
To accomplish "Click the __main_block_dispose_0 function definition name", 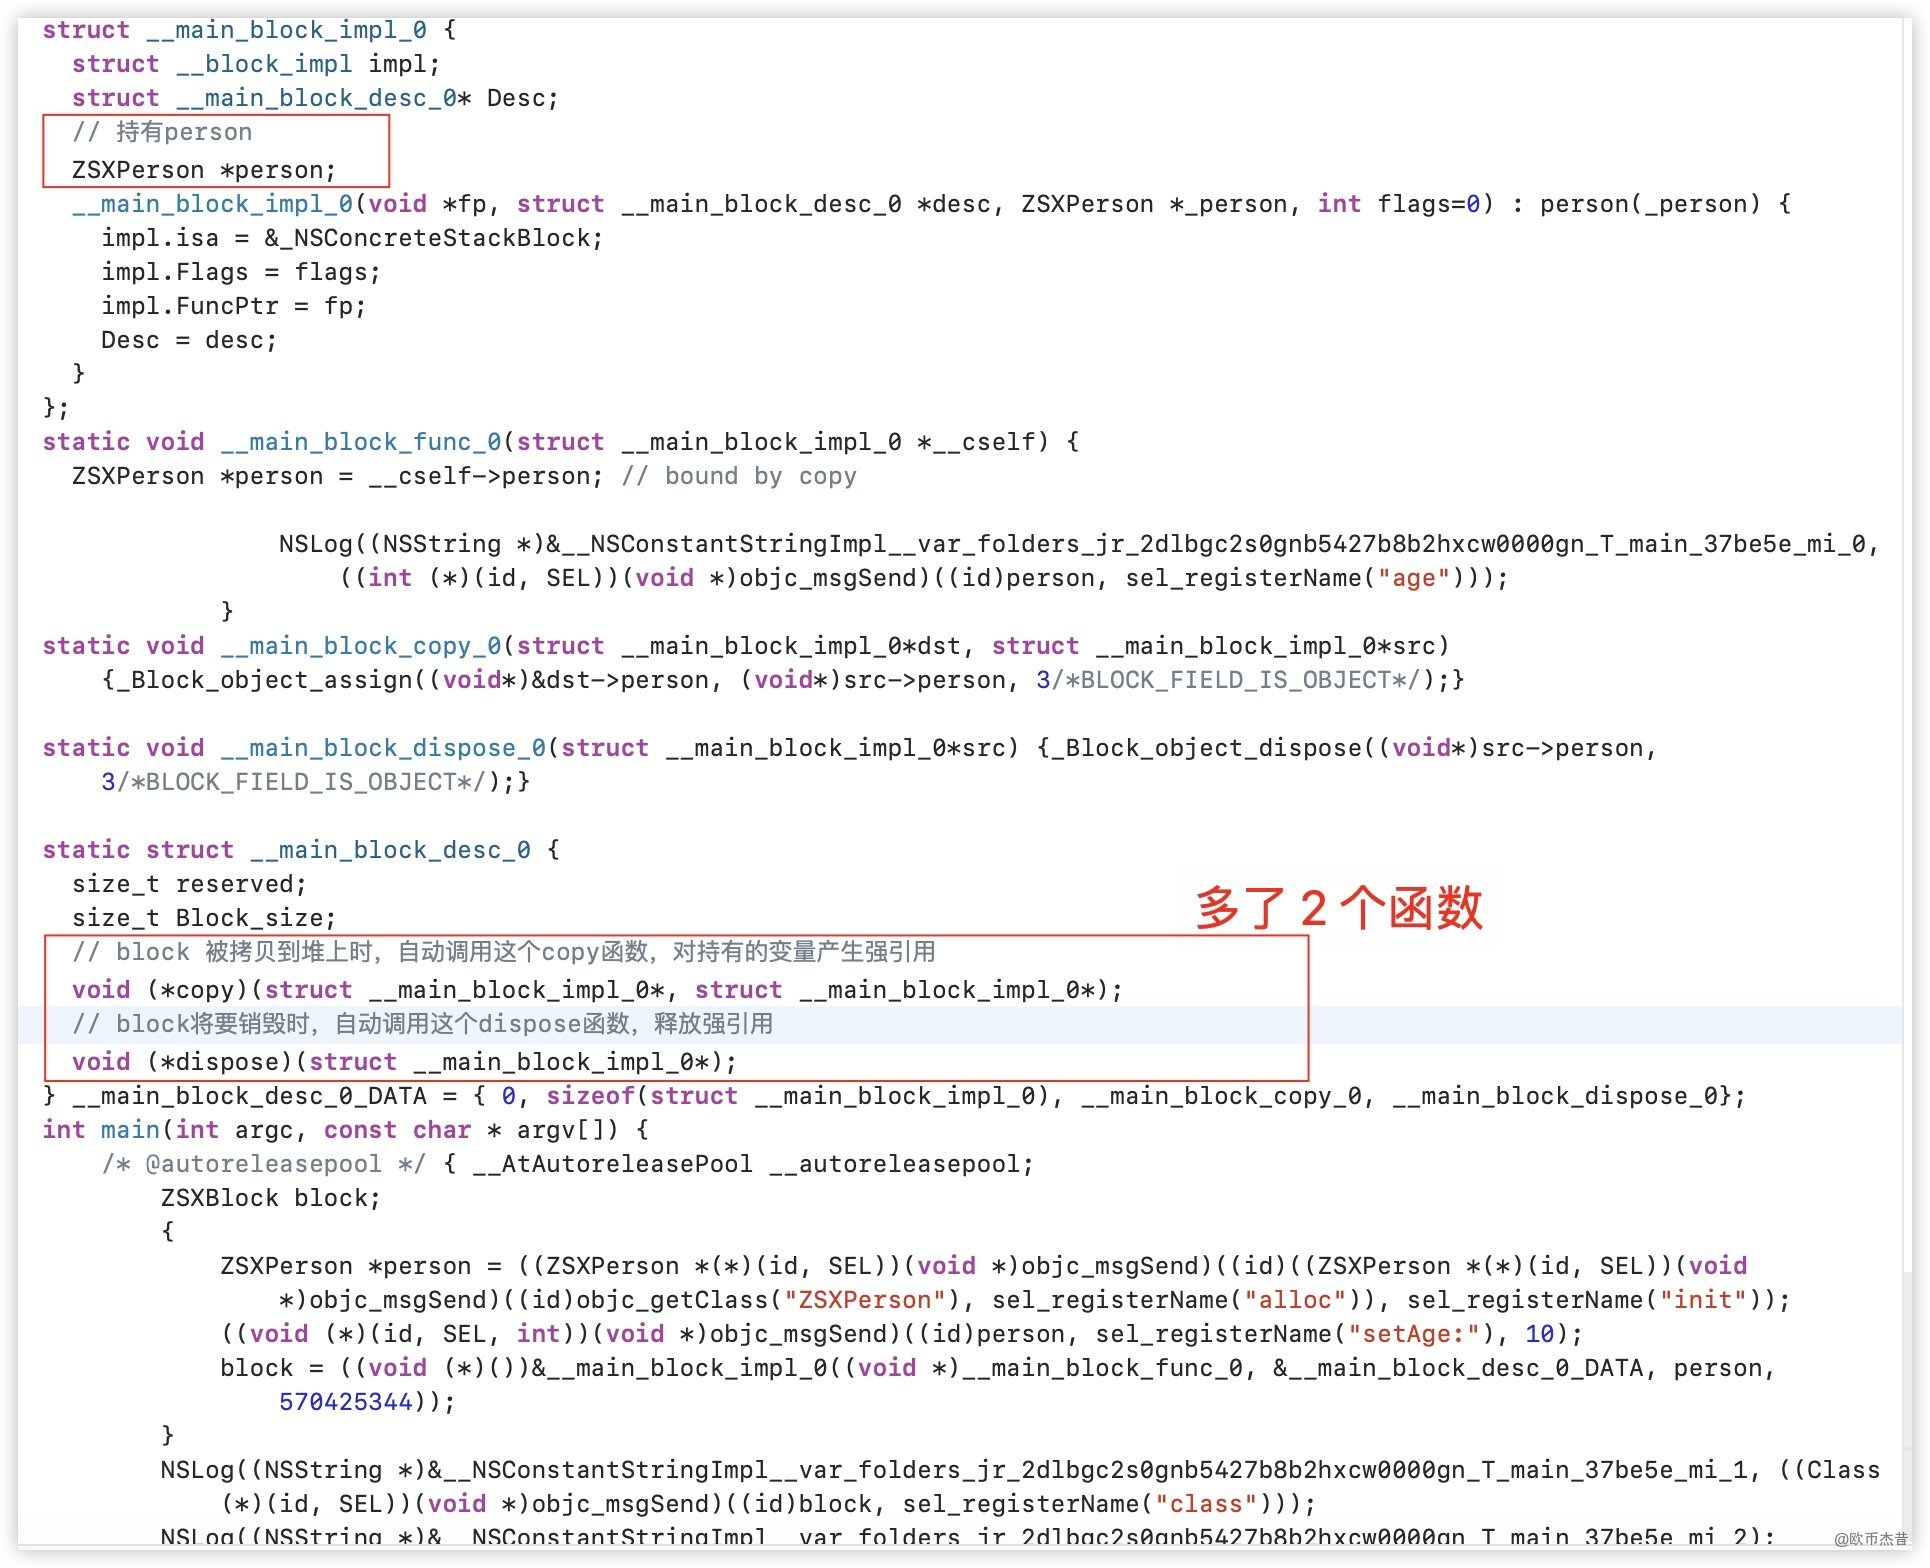I will click(x=383, y=748).
